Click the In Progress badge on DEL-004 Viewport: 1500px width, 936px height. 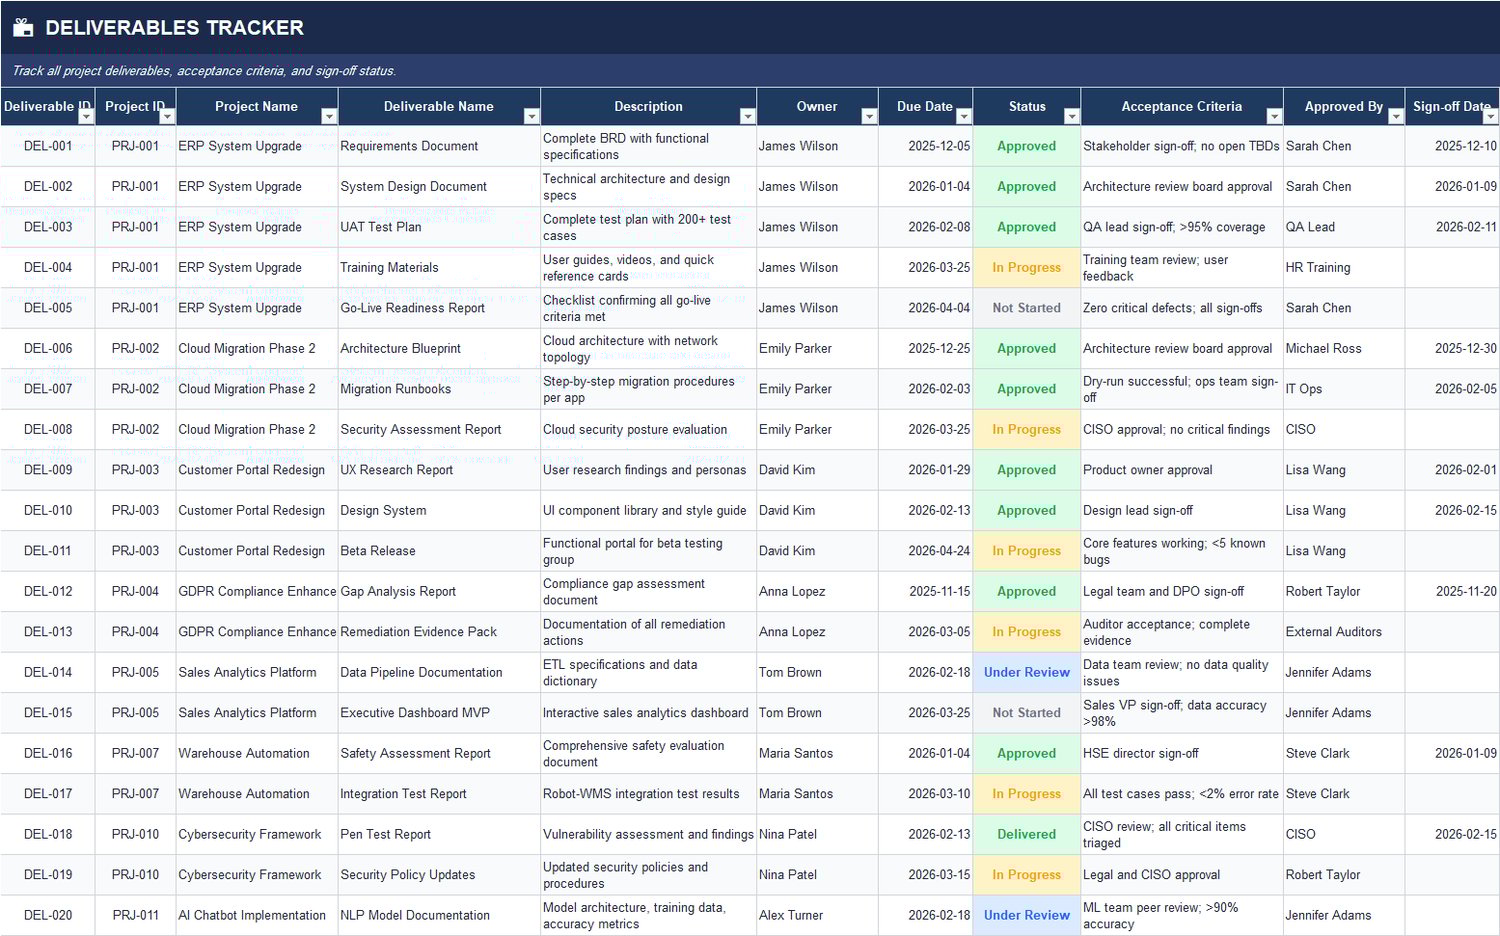(x=1026, y=267)
